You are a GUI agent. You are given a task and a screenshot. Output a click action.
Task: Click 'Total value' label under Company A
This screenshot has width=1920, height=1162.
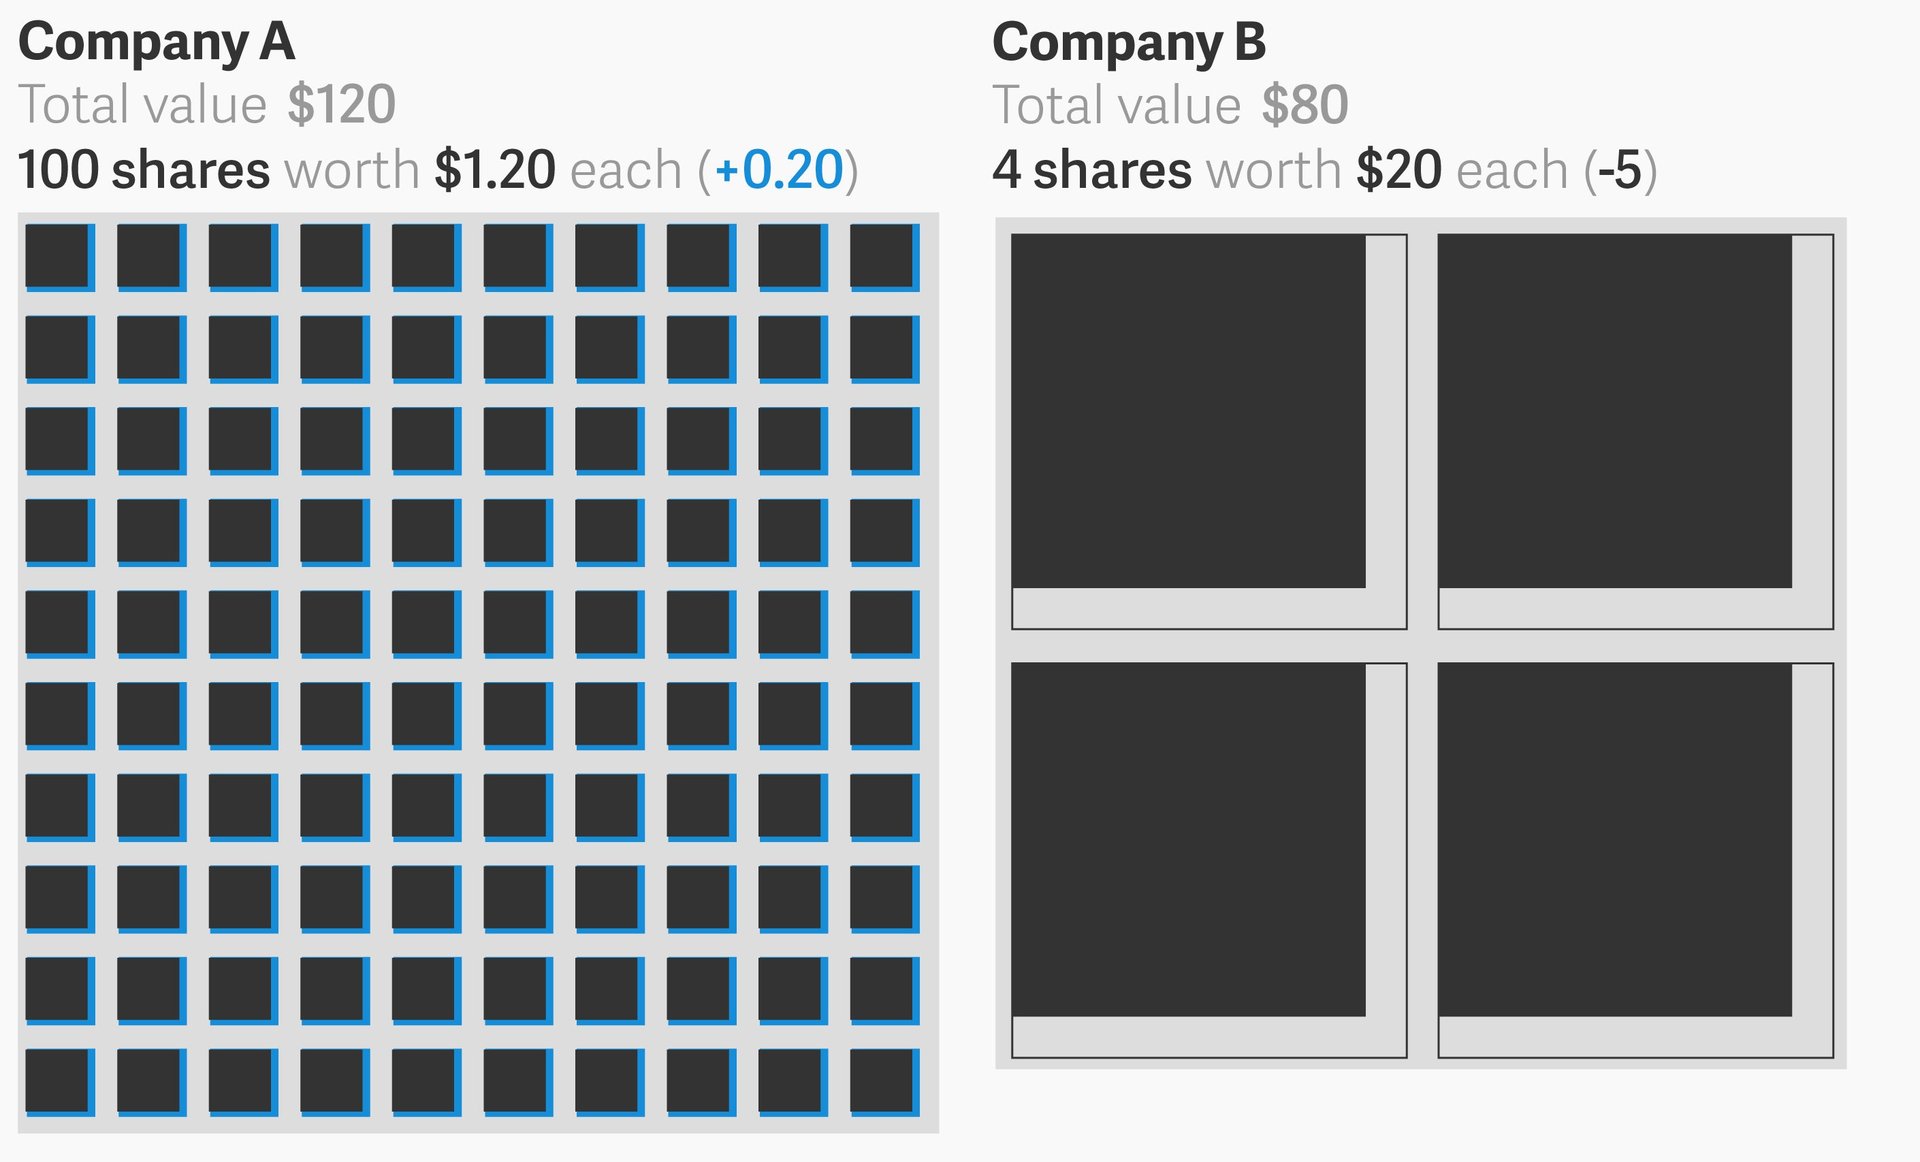[x=143, y=104]
